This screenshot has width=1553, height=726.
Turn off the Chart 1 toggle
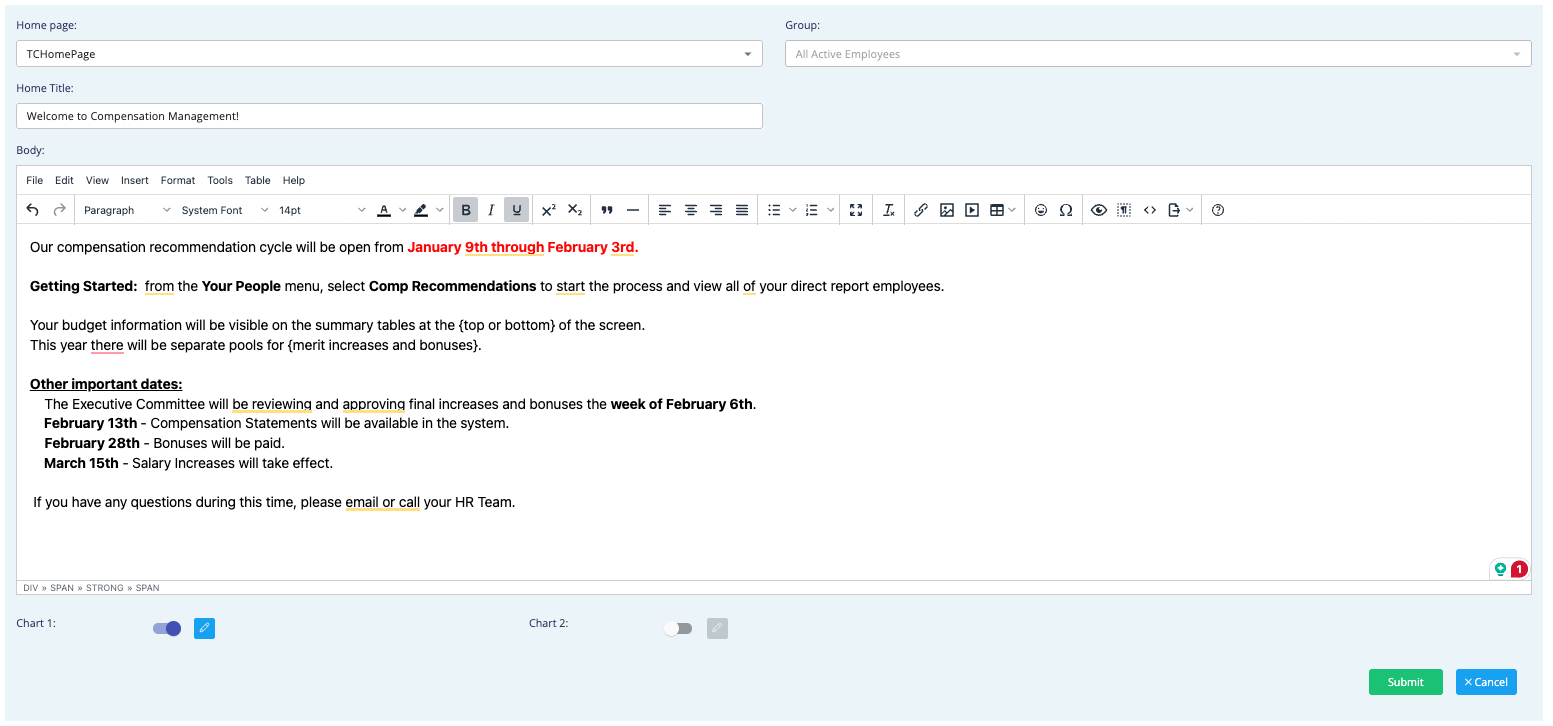coord(167,629)
